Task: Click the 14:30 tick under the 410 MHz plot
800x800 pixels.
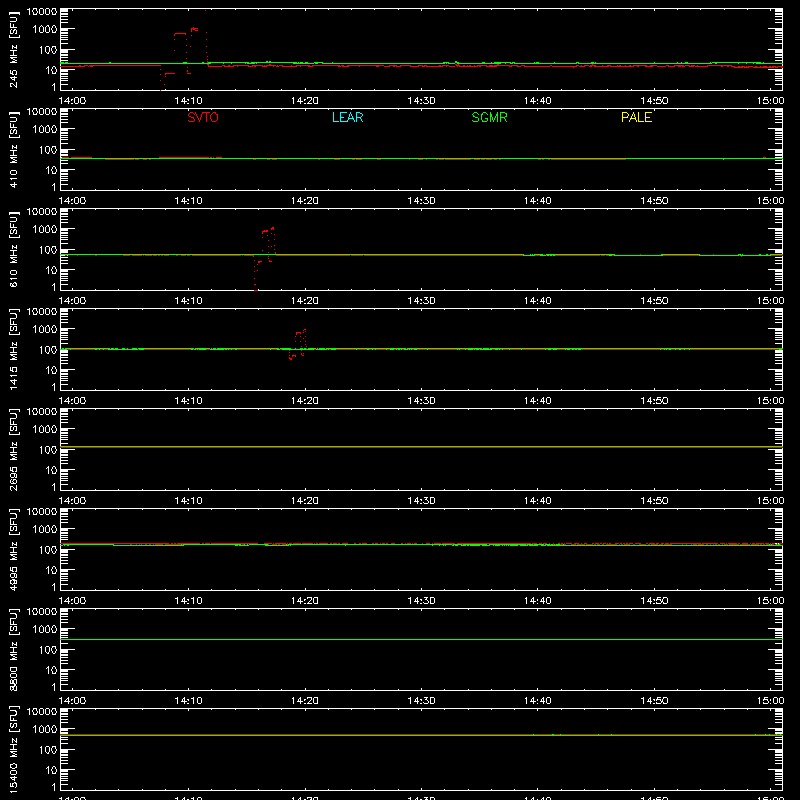Action: (x=421, y=201)
